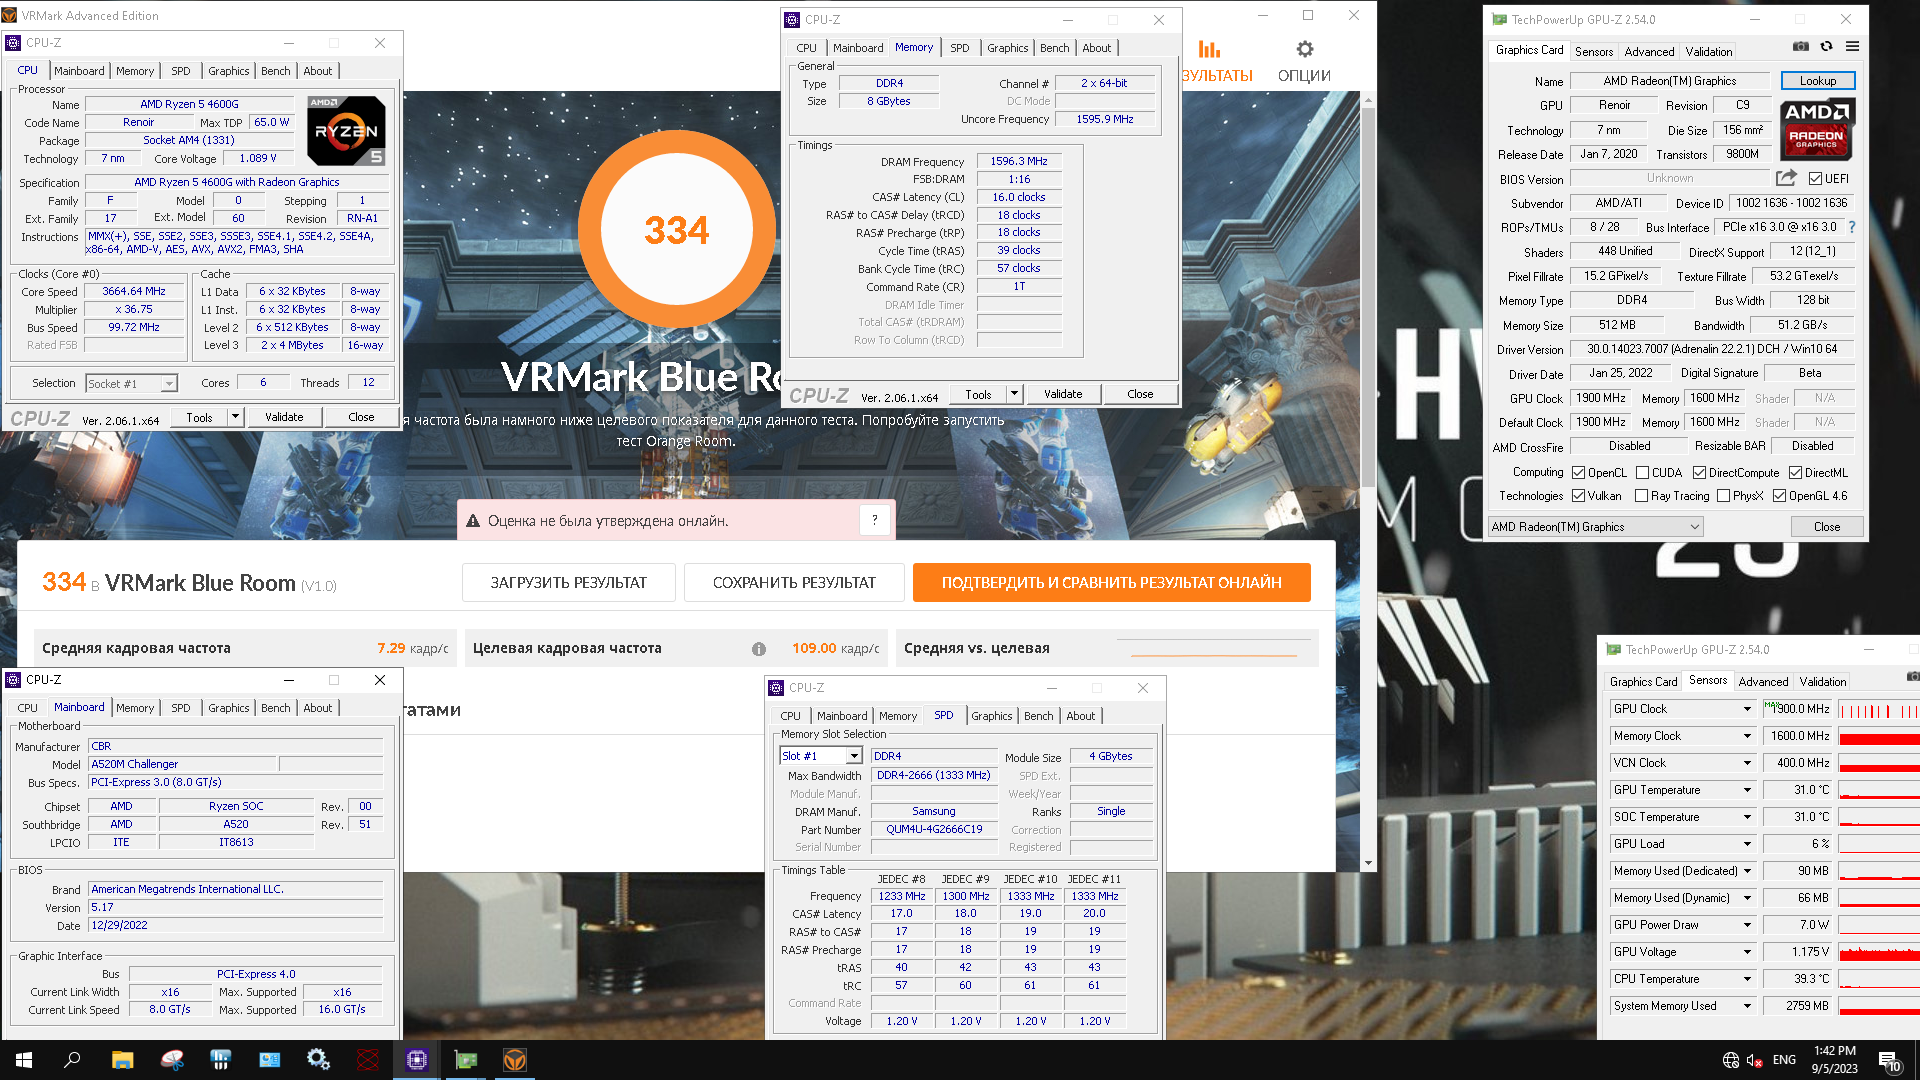Image resolution: width=1920 pixels, height=1080 pixels.
Task: Open Snipping Tool from taskbar
Action: [x=172, y=1060]
